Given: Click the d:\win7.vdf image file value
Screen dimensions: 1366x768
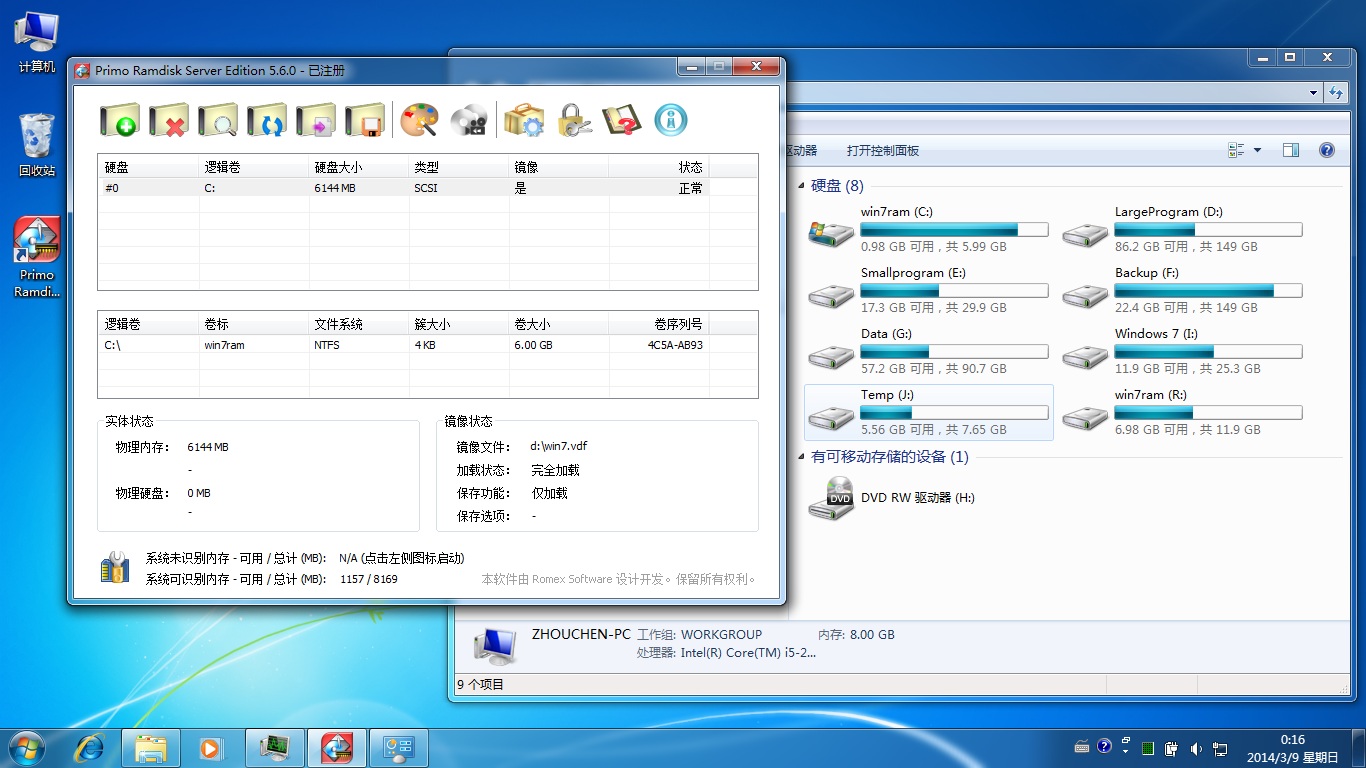Looking at the screenshot, I should (x=559, y=447).
